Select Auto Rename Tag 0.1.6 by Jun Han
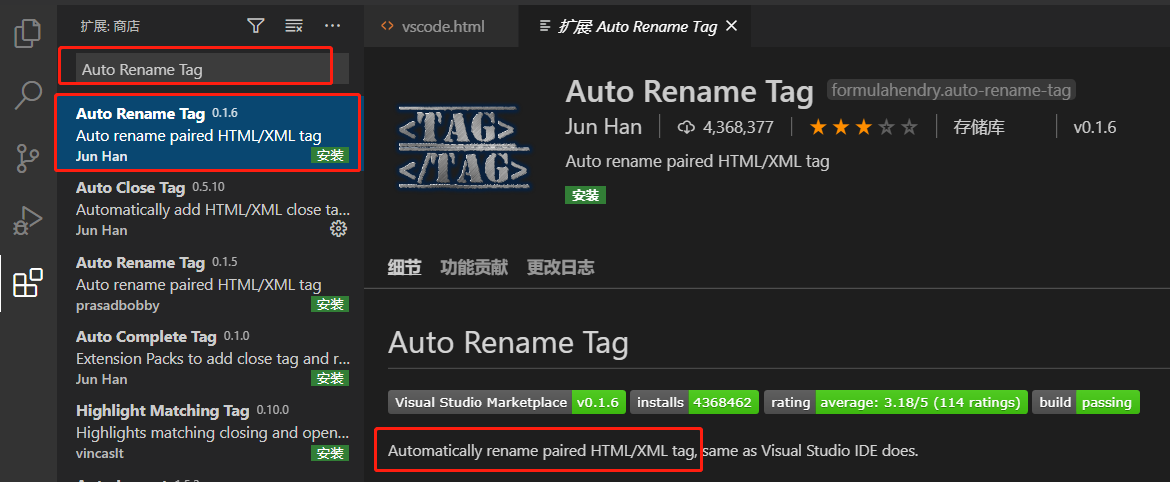The height and width of the screenshot is (482, 1170). point(208,134)
